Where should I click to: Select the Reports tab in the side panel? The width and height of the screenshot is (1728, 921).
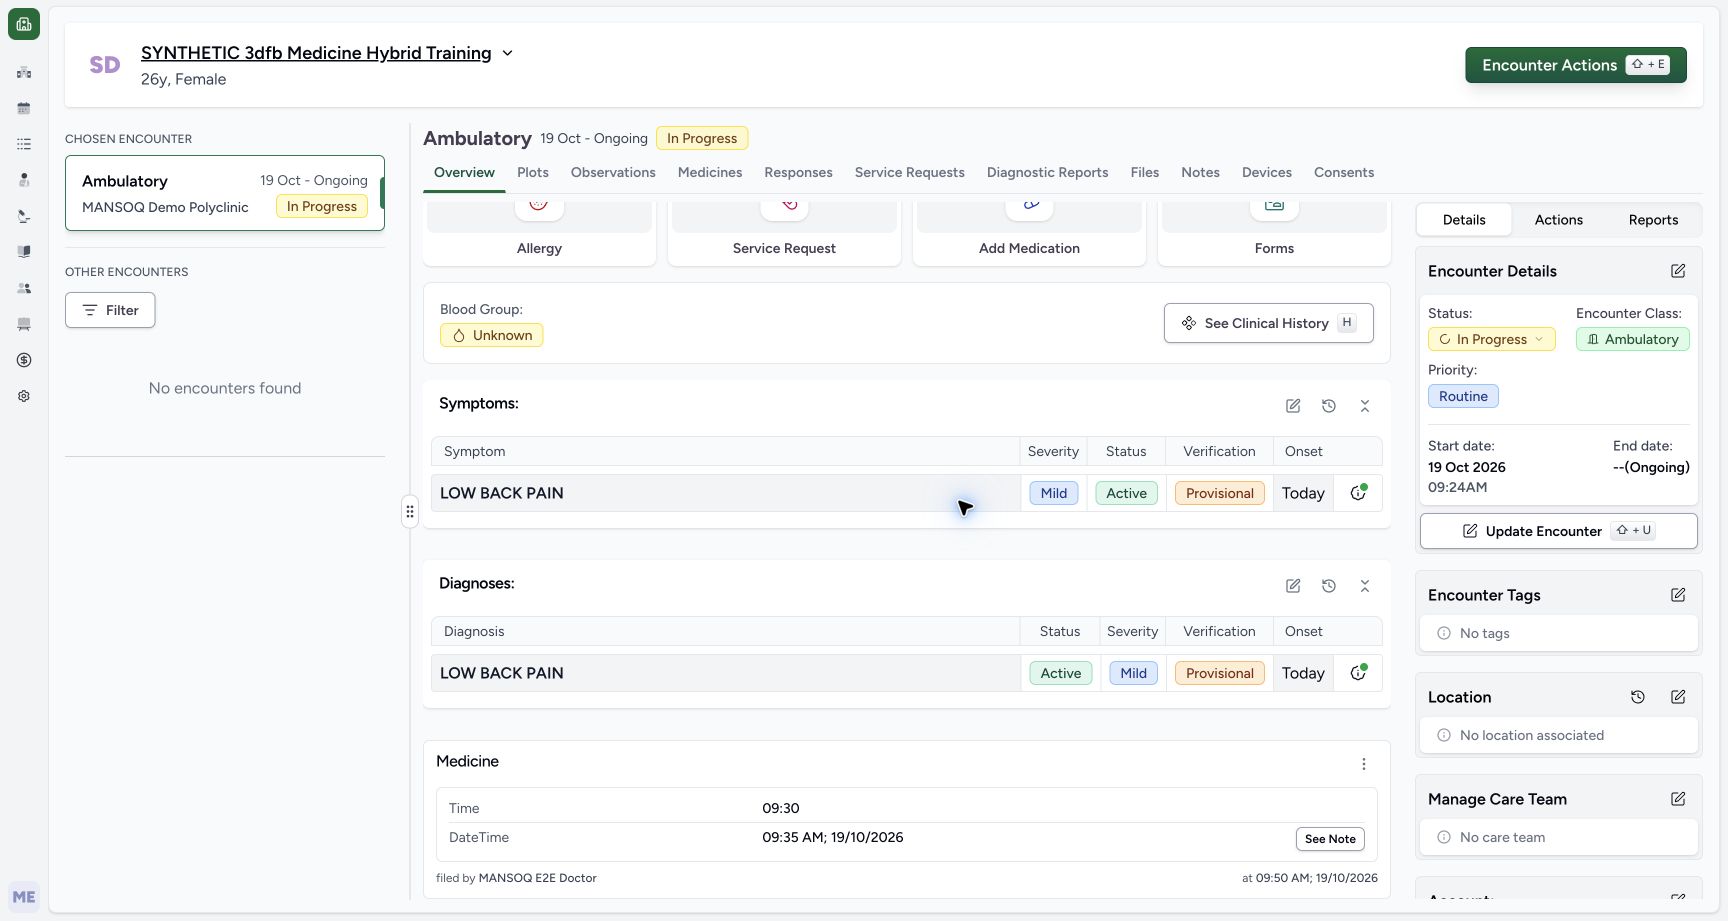click(1653, 220)
